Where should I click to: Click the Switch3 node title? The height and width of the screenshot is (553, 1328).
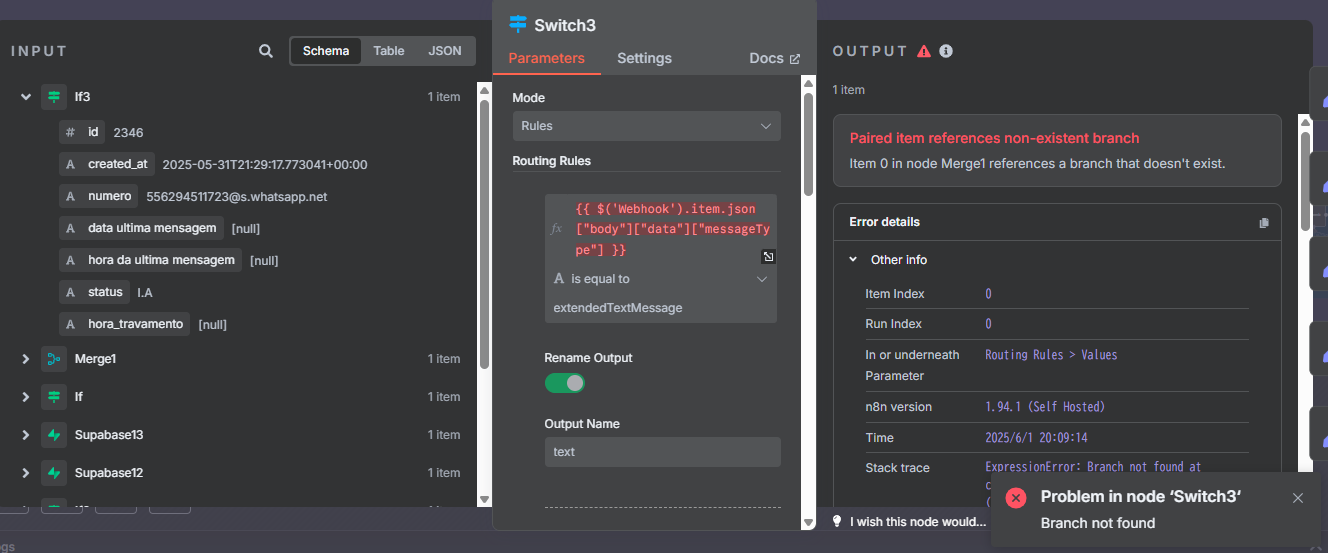[565, 25]
